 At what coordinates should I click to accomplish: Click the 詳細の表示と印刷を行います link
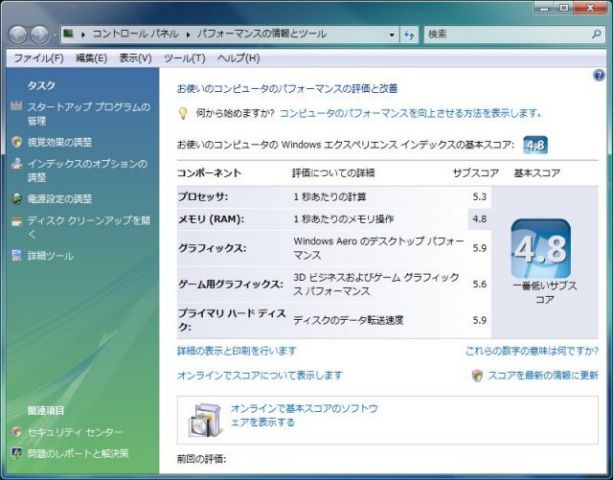click(236, 351)
